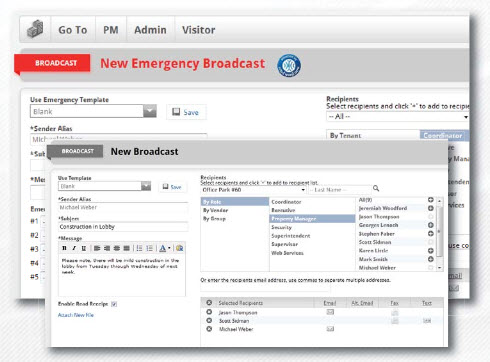The height and width of the screenshot is (362, 490).
Task: Click the recipients email address entry field
Action: (265, 288)
